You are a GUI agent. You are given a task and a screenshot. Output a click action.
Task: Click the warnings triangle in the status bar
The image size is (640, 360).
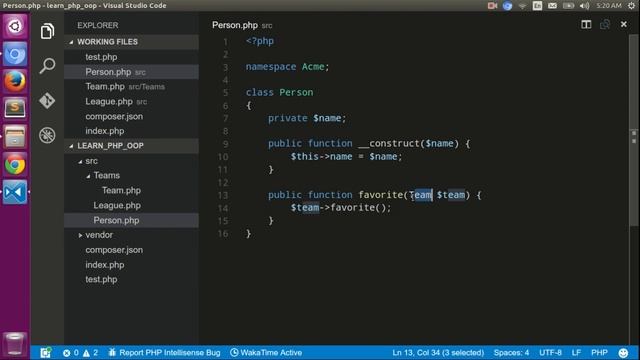pyautogui.click(x=86, y=353)
